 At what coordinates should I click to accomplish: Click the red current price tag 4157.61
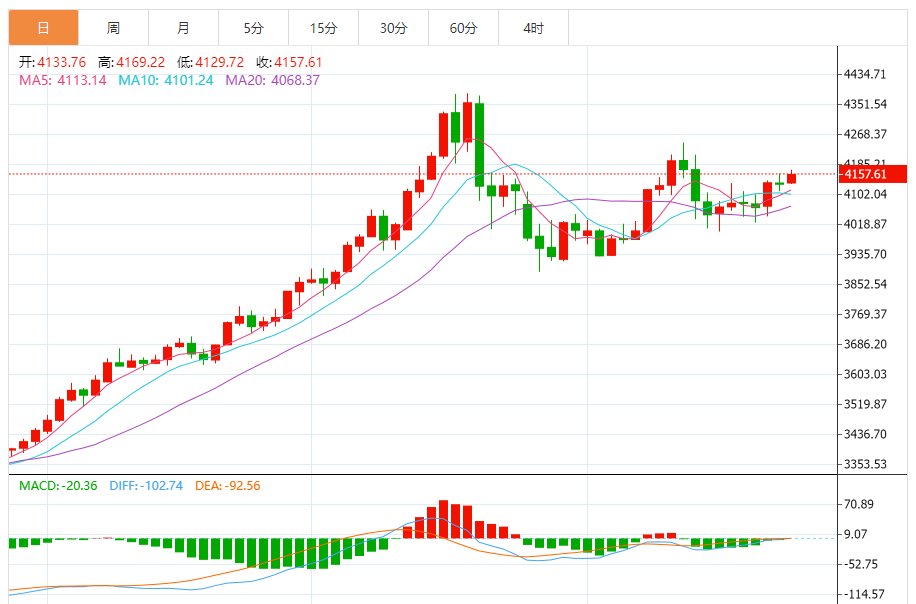click(873, 174)
